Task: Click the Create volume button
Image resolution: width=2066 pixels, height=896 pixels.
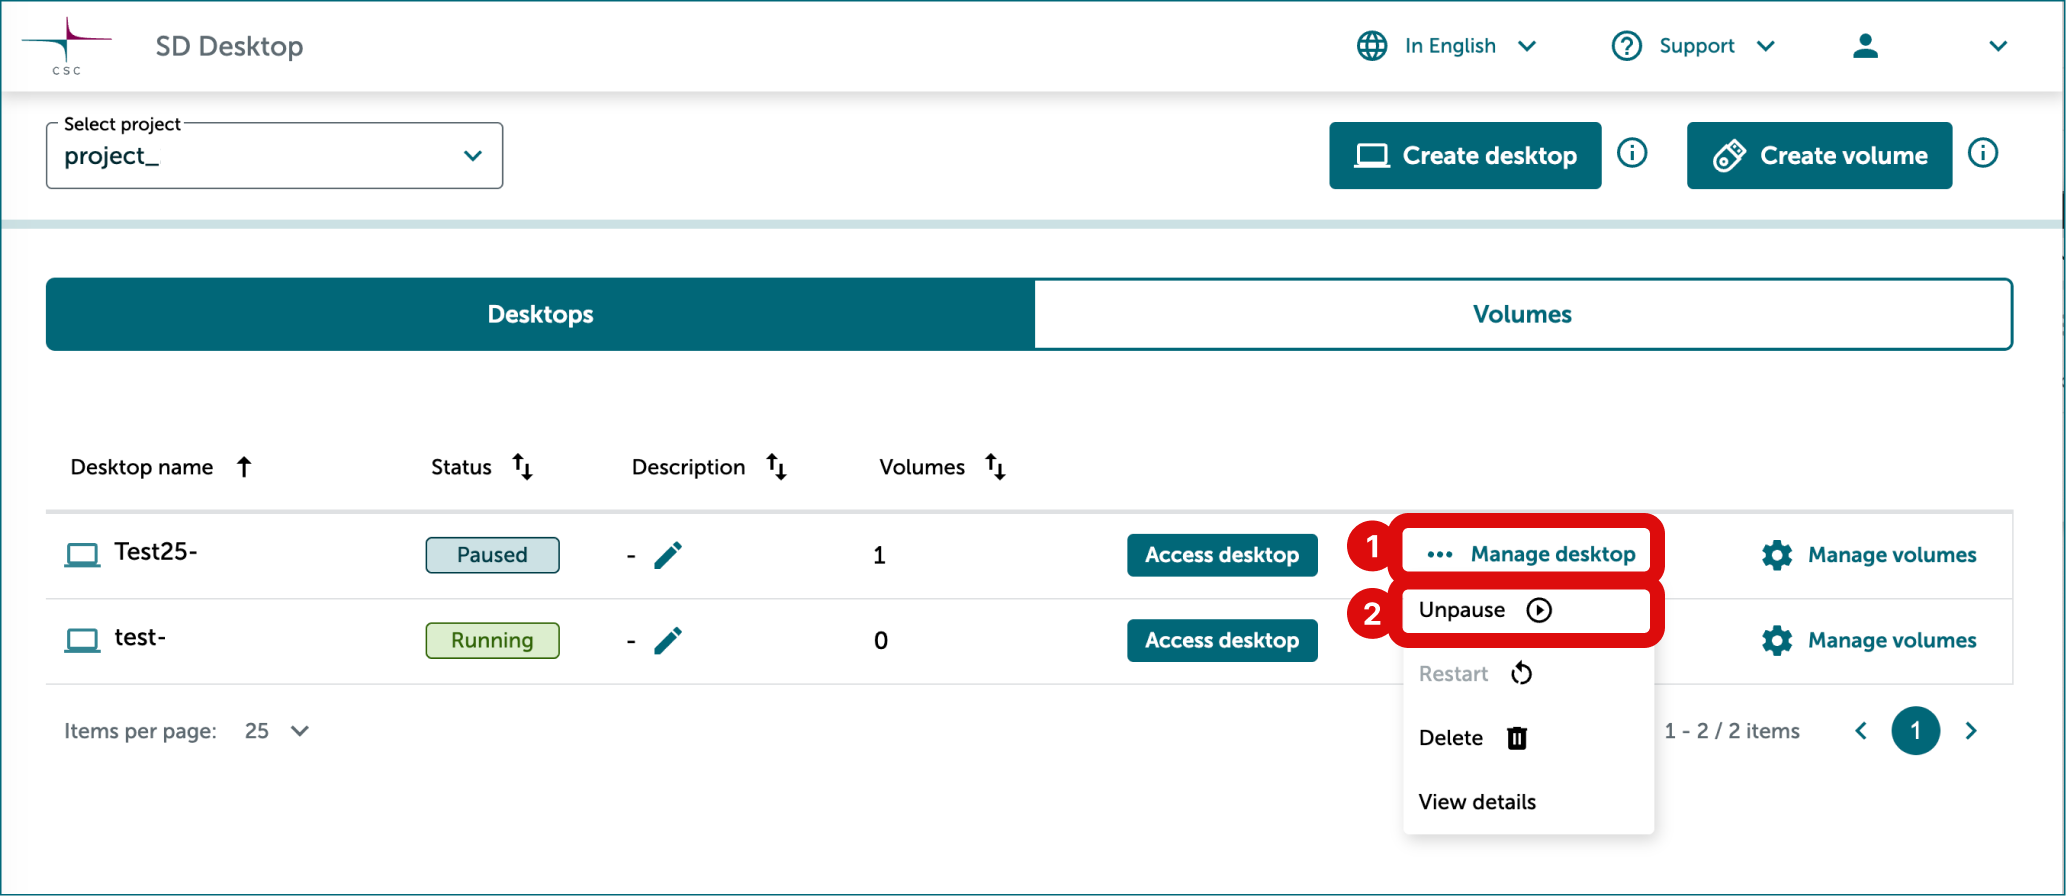Action: pyautogui.click(x=1819, y=156)
